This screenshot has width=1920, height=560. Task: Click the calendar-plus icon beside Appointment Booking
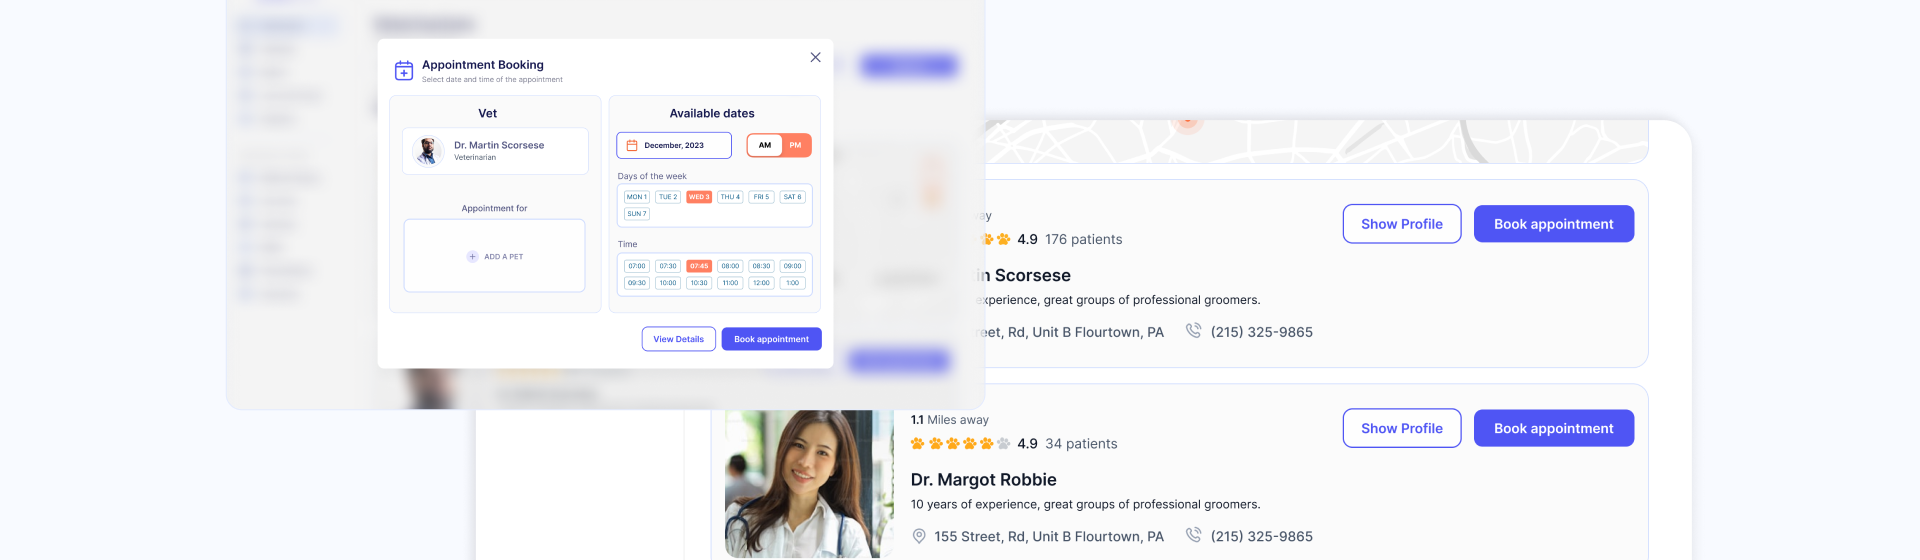click(x=404, y=71)
